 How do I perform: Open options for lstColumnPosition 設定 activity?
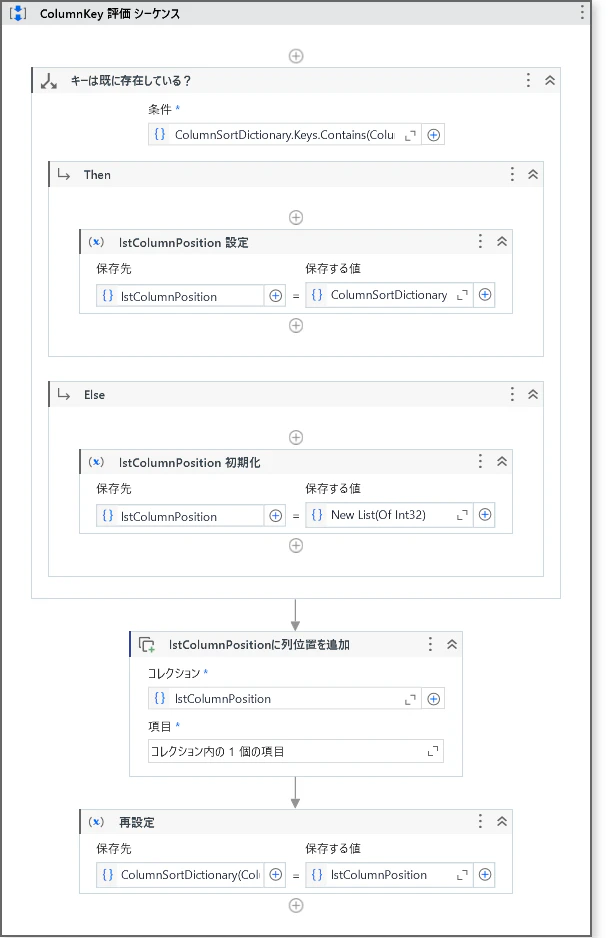(480, 241)
